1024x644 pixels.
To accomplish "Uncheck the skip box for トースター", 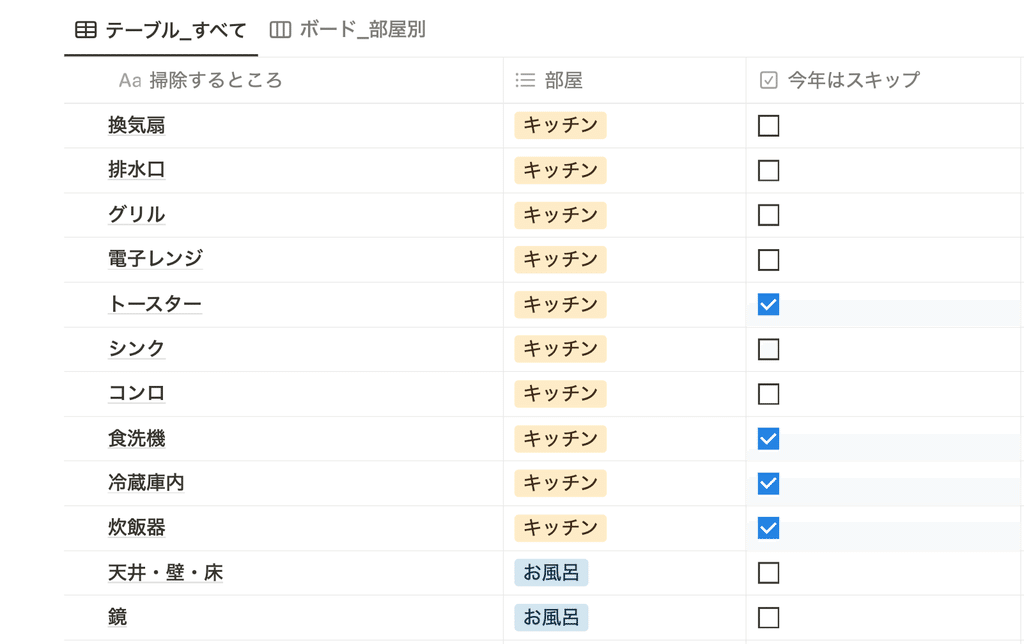I will point(768,304).
